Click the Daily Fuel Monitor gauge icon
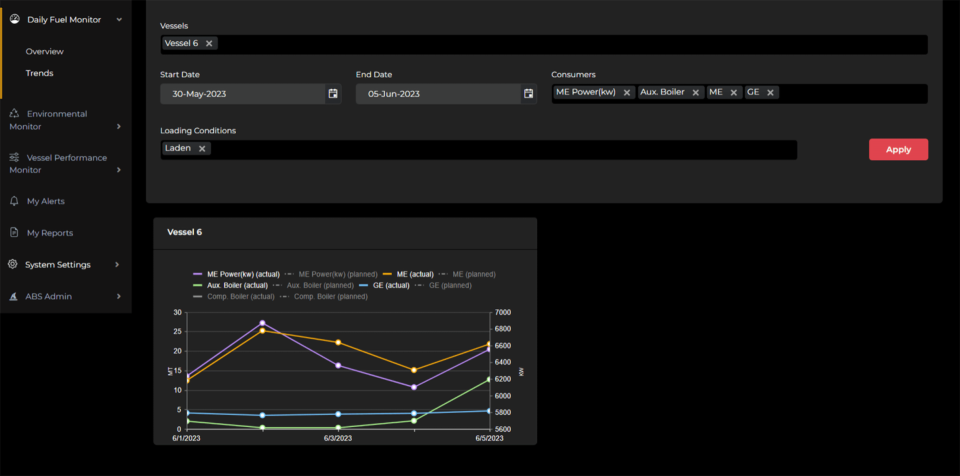960x476 pixels. pos(15,19)
